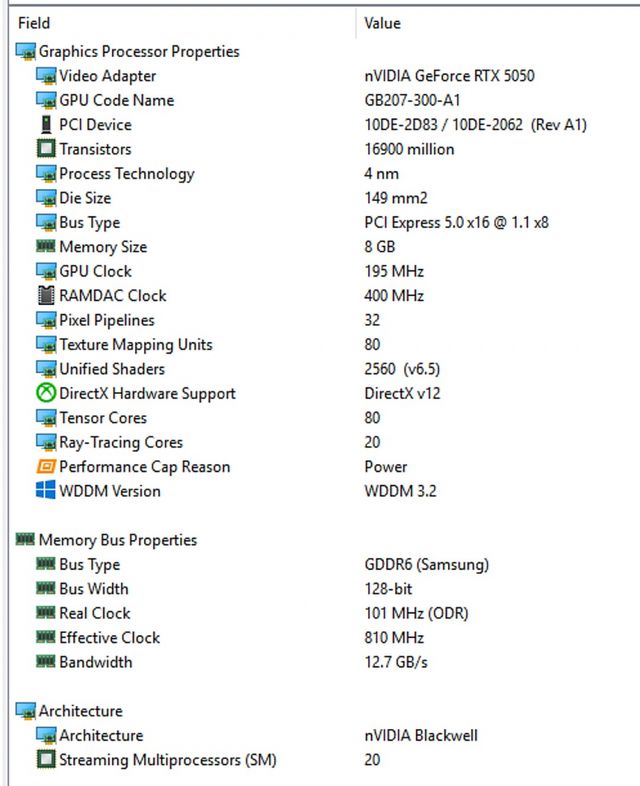The image size is (640, 786).
Task: Select the Architecture group heading
Action: click(x=80, y=711)
